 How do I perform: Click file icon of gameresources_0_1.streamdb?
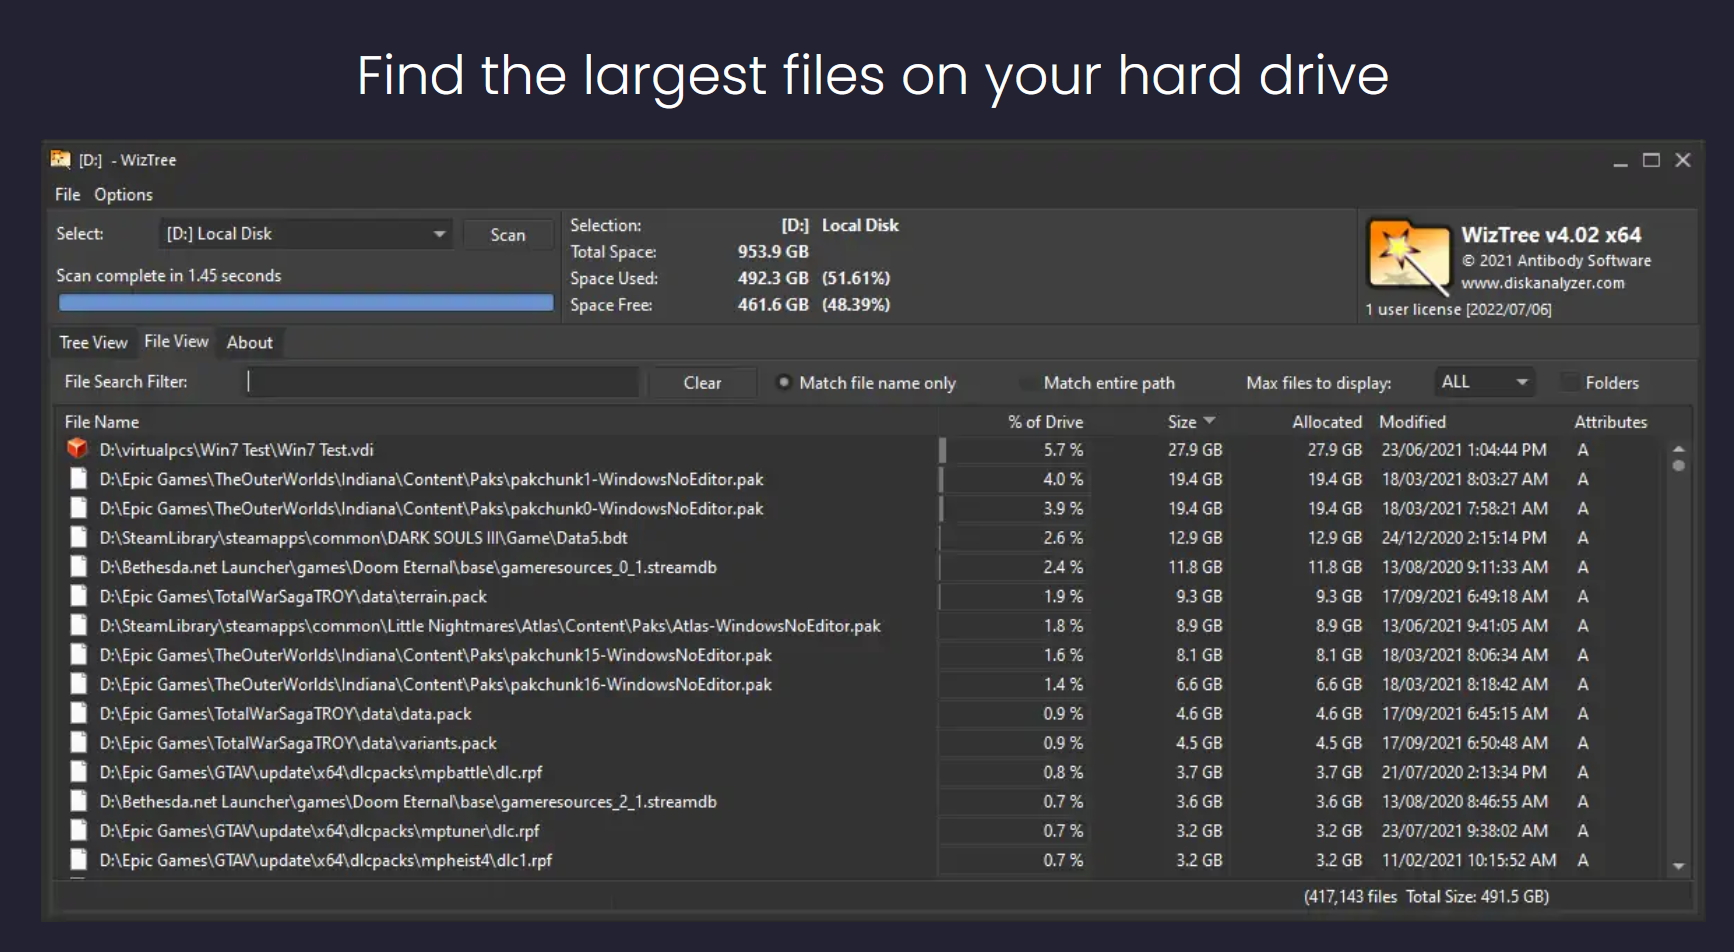(77, 567)
